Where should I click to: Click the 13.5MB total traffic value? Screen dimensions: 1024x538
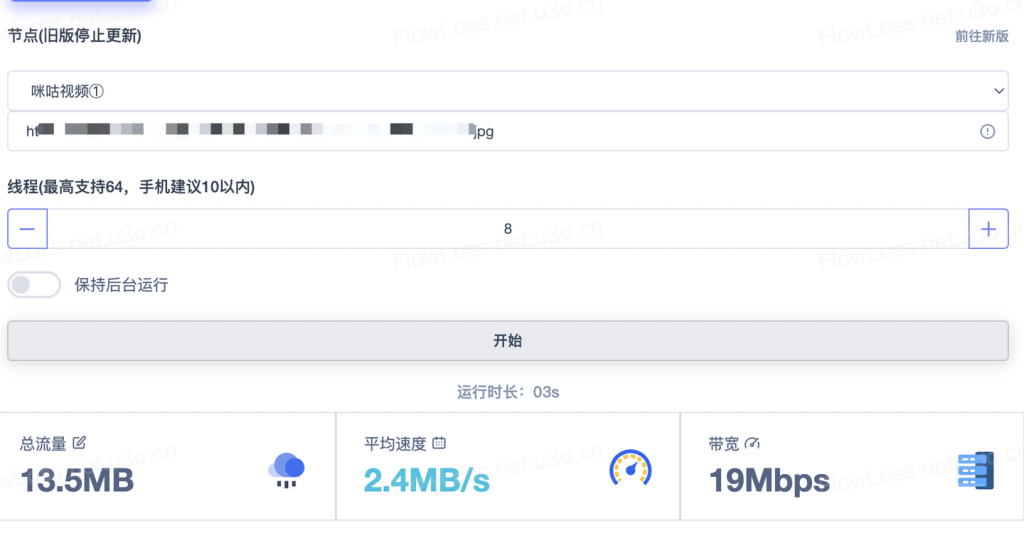77,481
